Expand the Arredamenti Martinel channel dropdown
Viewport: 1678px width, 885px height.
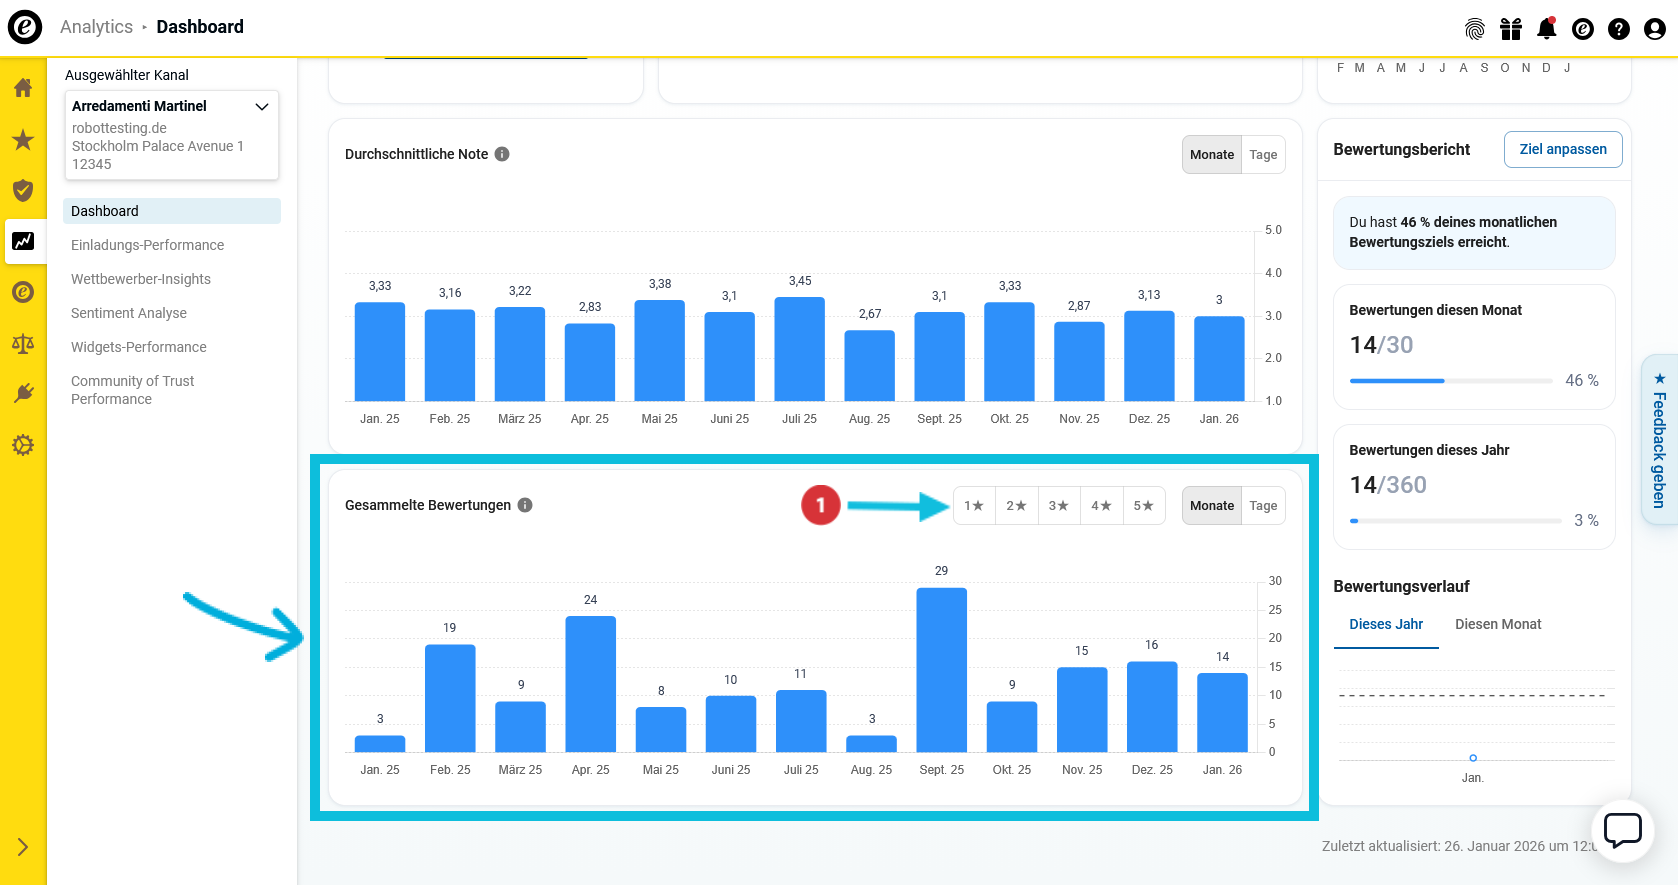tap(262, 106)
